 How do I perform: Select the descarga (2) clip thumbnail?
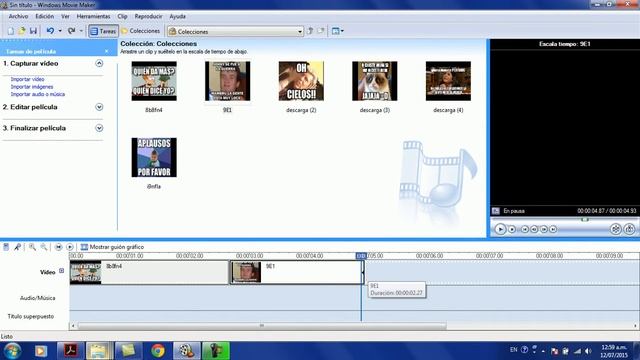tap(301, 81)
